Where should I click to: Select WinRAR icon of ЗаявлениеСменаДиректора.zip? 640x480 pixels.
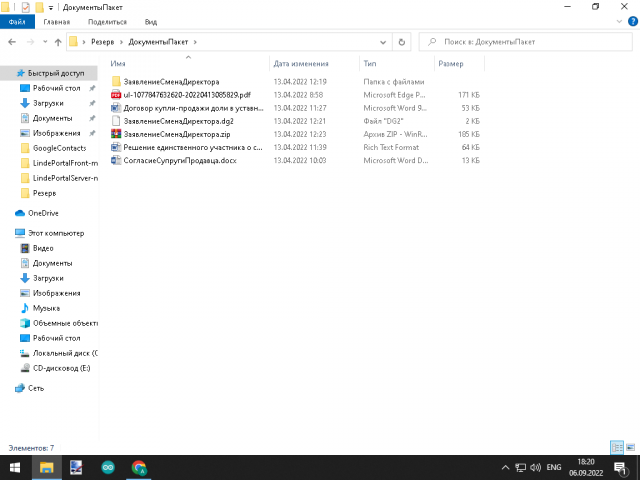pos(116,134)
